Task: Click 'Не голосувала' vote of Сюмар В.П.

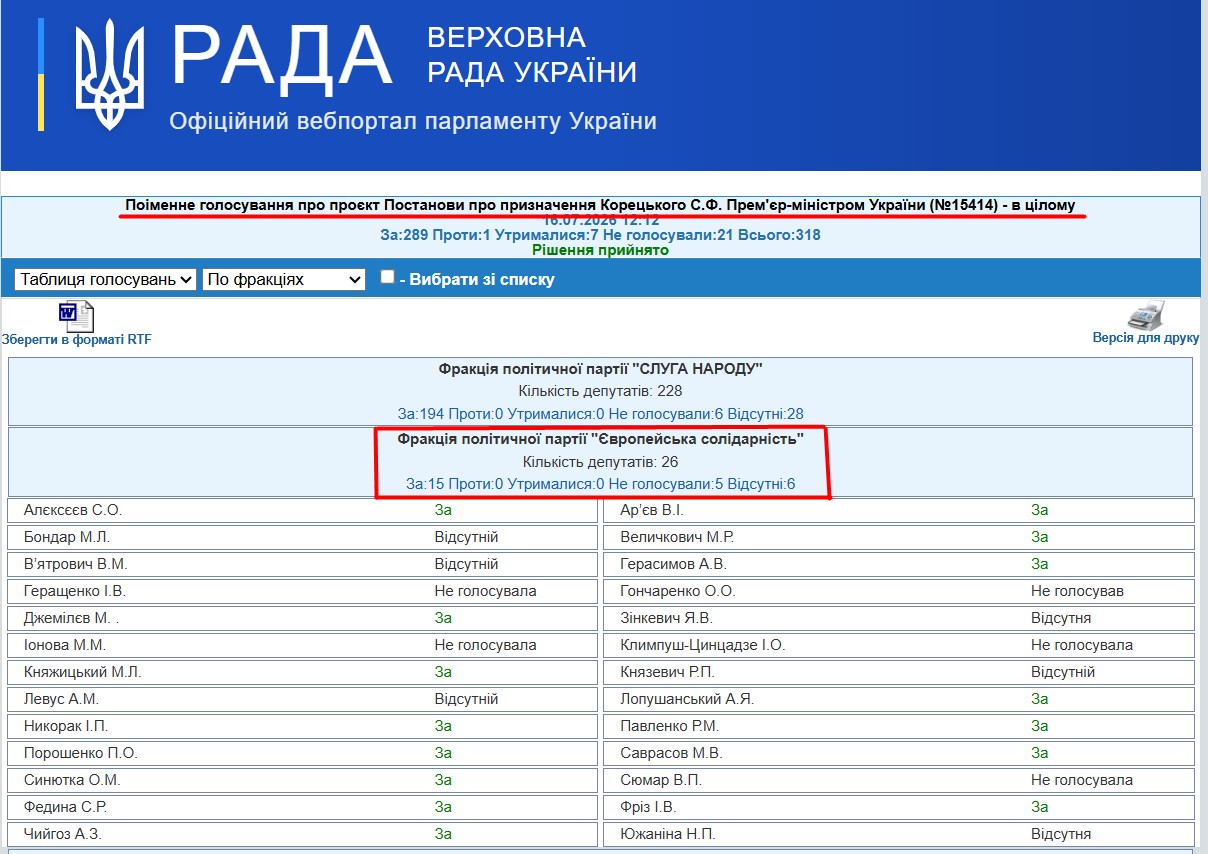Action: point(1082,780)
